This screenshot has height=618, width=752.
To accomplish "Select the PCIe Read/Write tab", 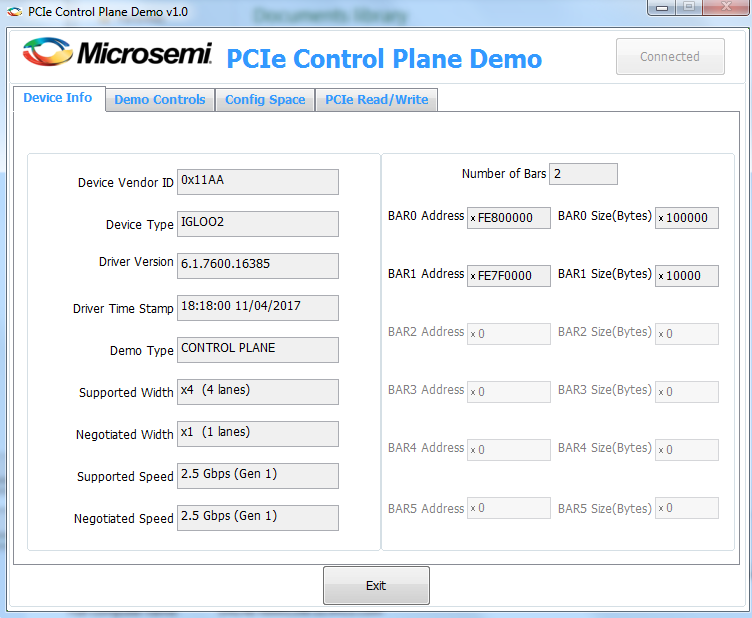I will pos(376,100).
